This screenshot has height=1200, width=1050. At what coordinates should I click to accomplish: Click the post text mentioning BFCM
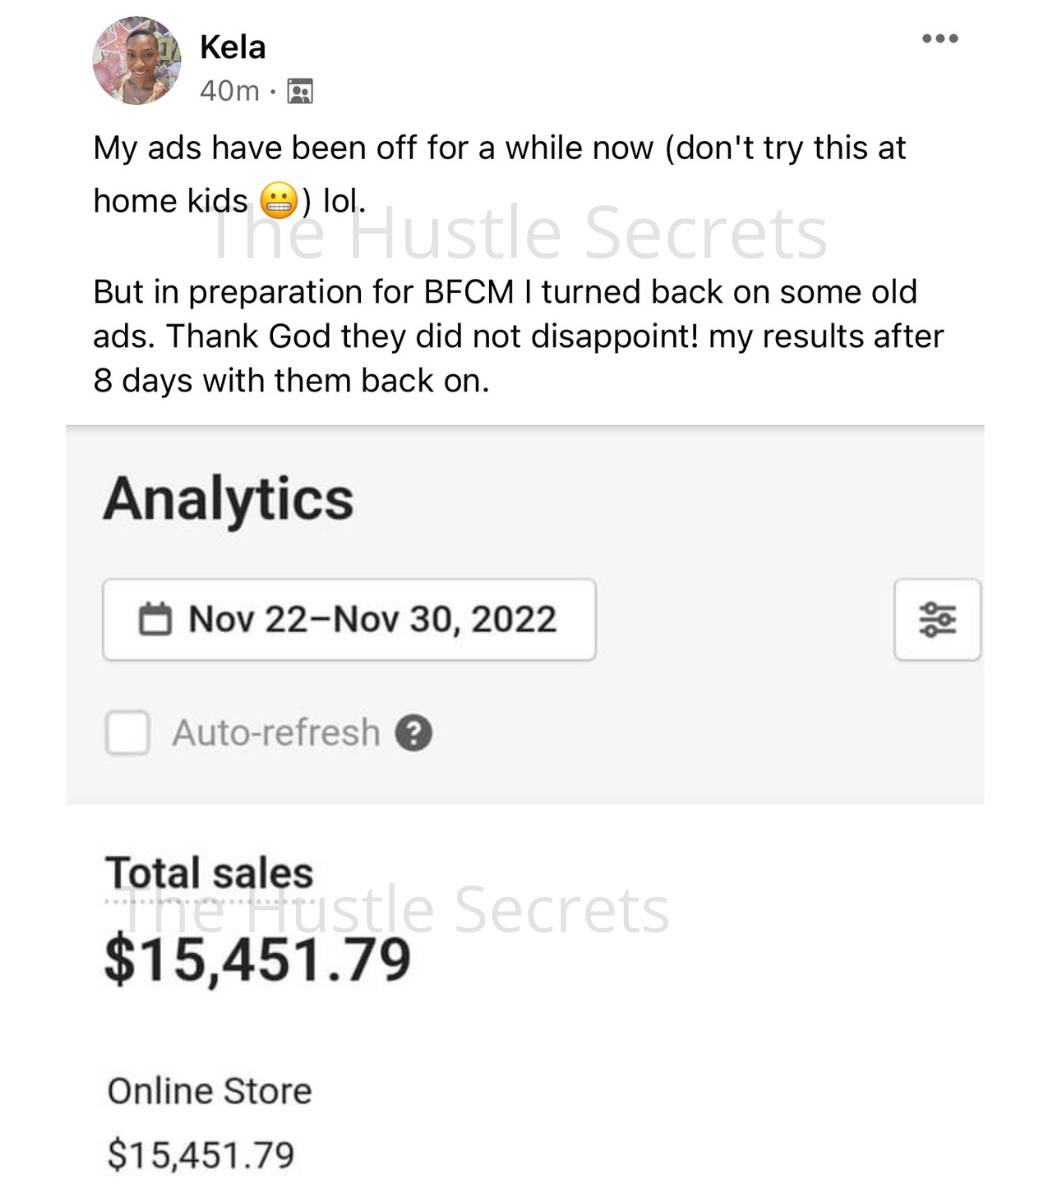click(518, 336)
